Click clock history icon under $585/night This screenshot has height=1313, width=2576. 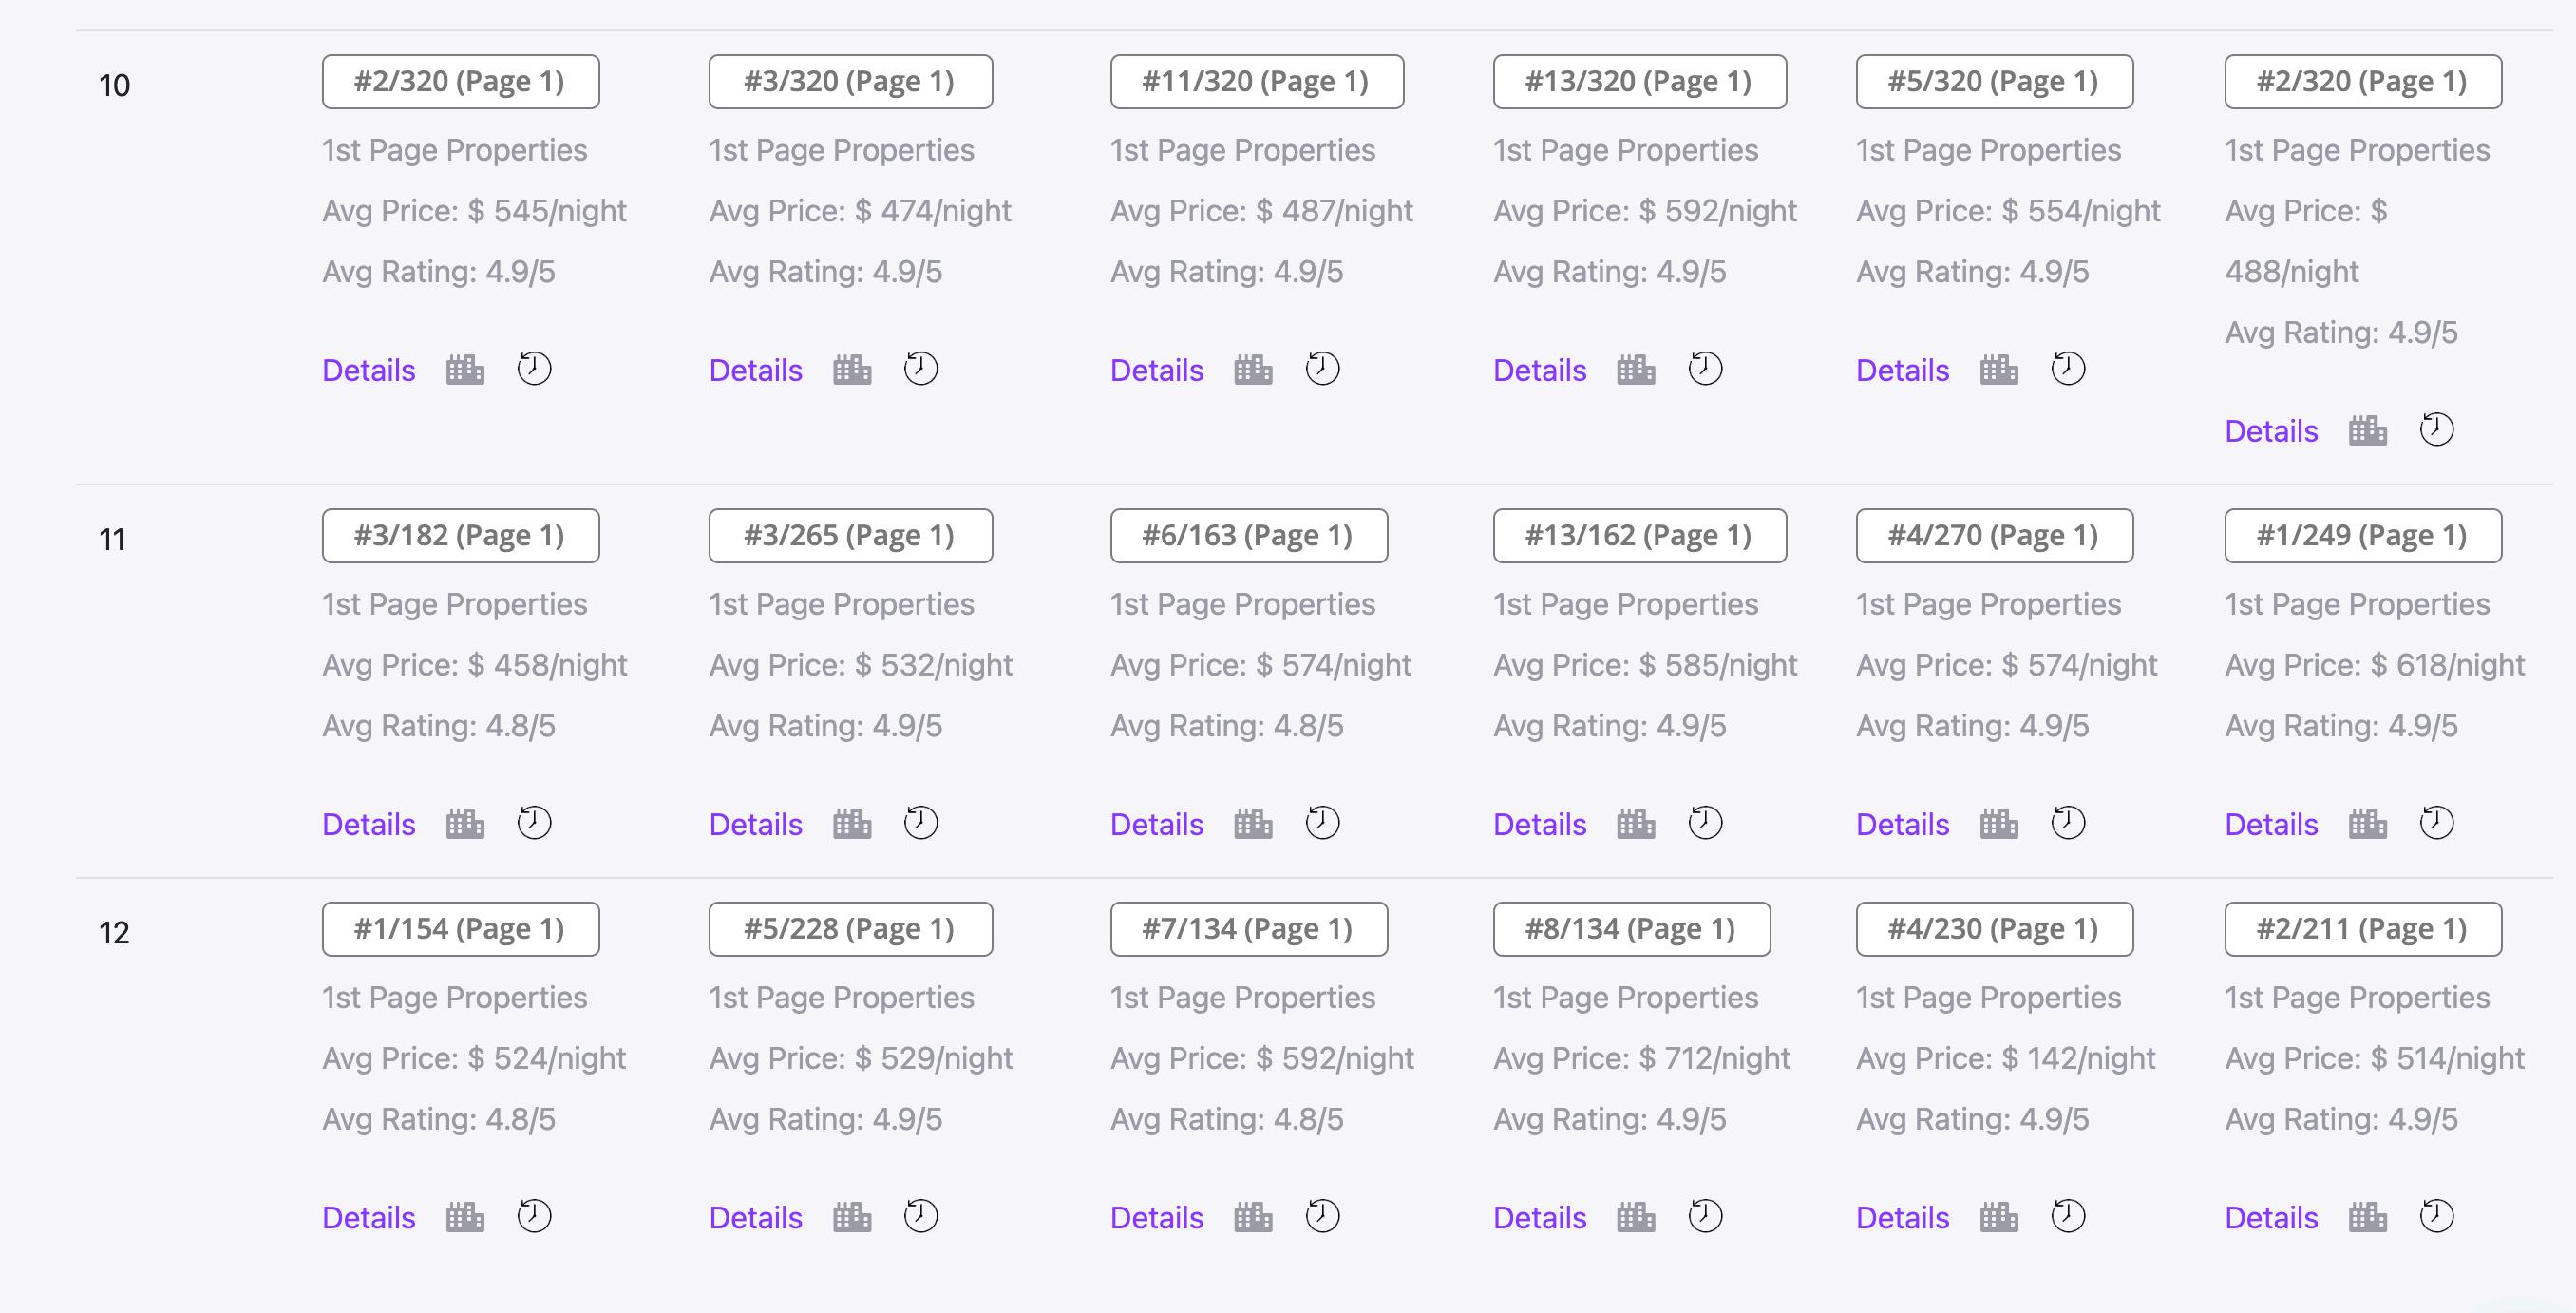[x=1706, y=823]
